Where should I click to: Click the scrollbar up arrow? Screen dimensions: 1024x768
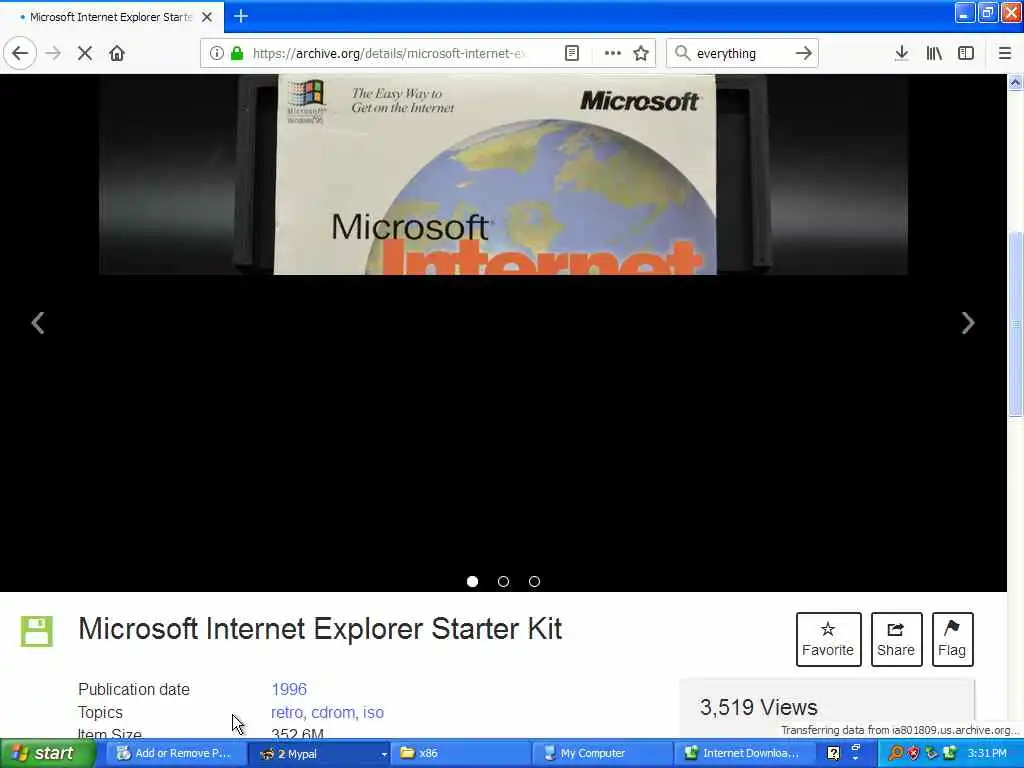pyautogui.click(x=1015, y=82)
